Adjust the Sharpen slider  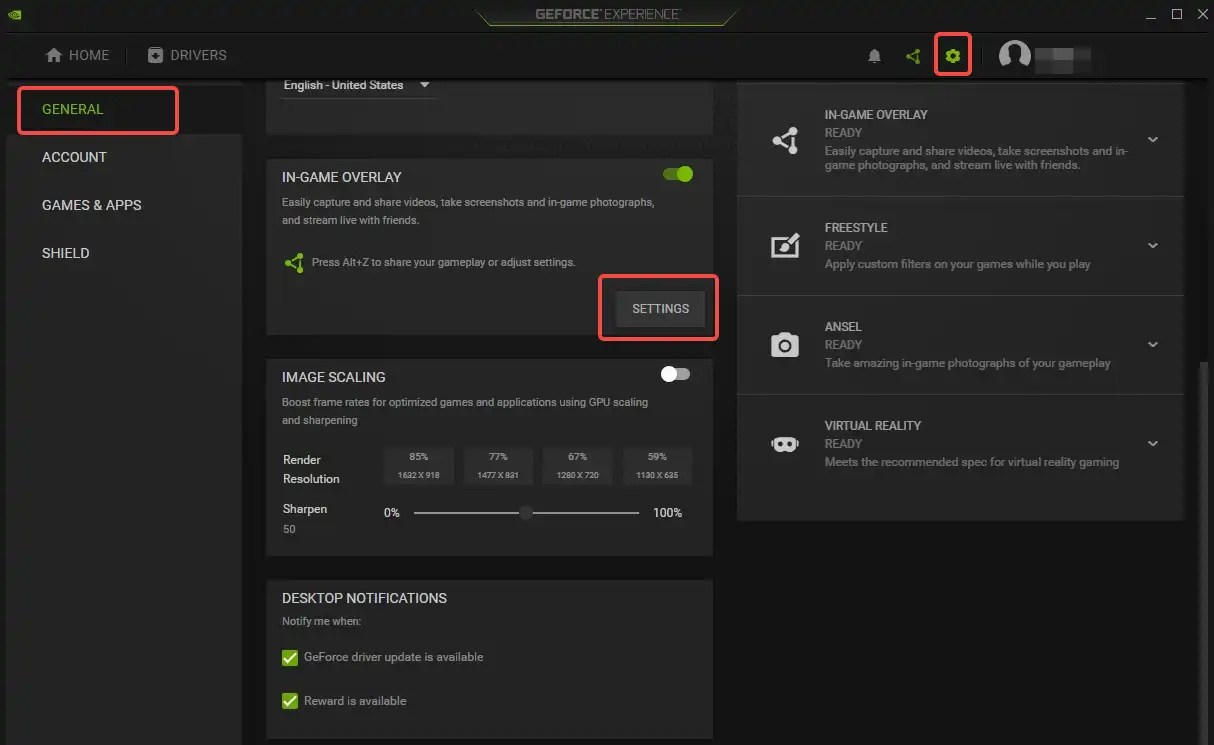[x=526, y=512]
